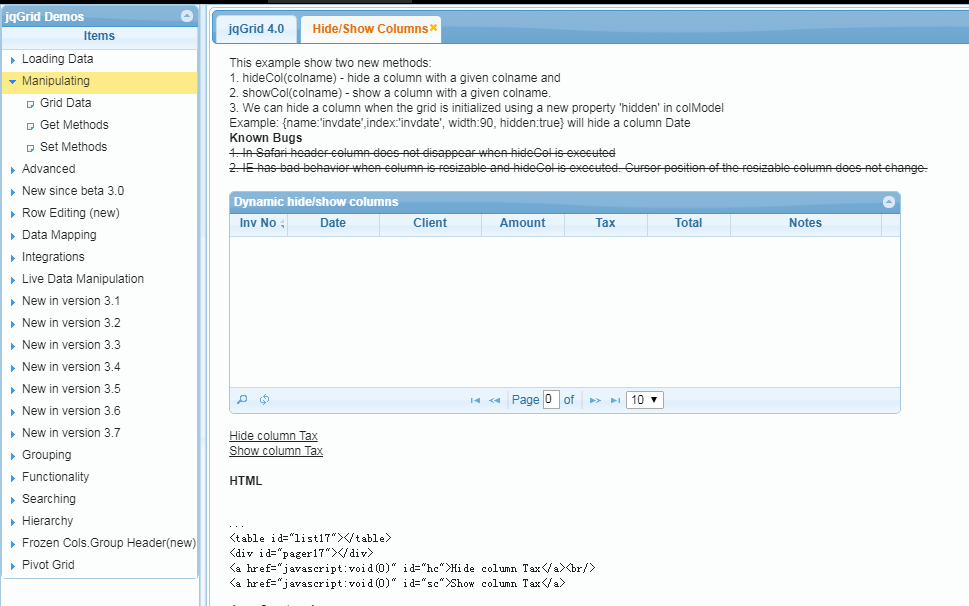This screenshot has height=606, width=969.
Task: Open the Grid Data demo item
Action: 66,103
